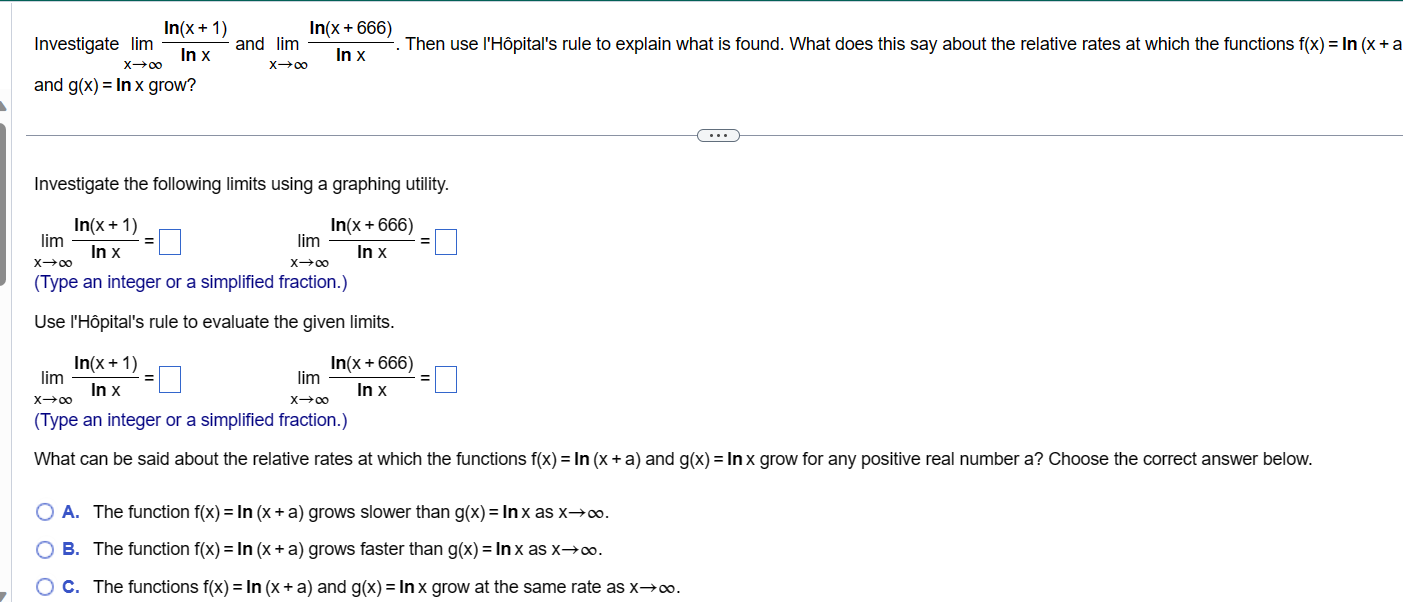This screenshot has height=602, width=1403.
Task: Select answer choice A about f growing slower
Action: point(45,511)
